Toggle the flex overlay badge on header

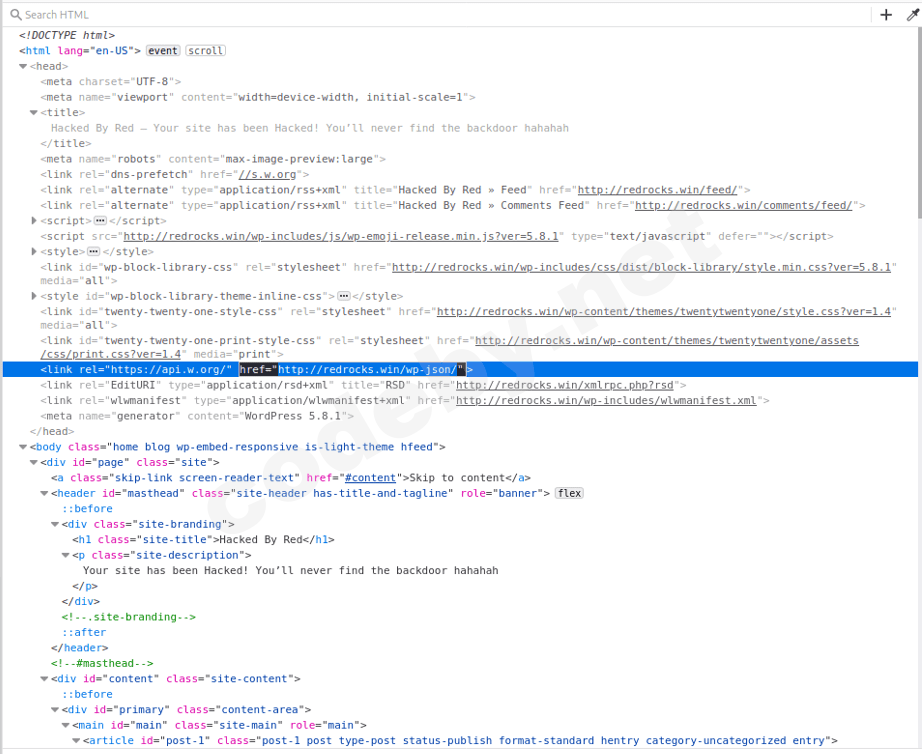click(569, 494)
